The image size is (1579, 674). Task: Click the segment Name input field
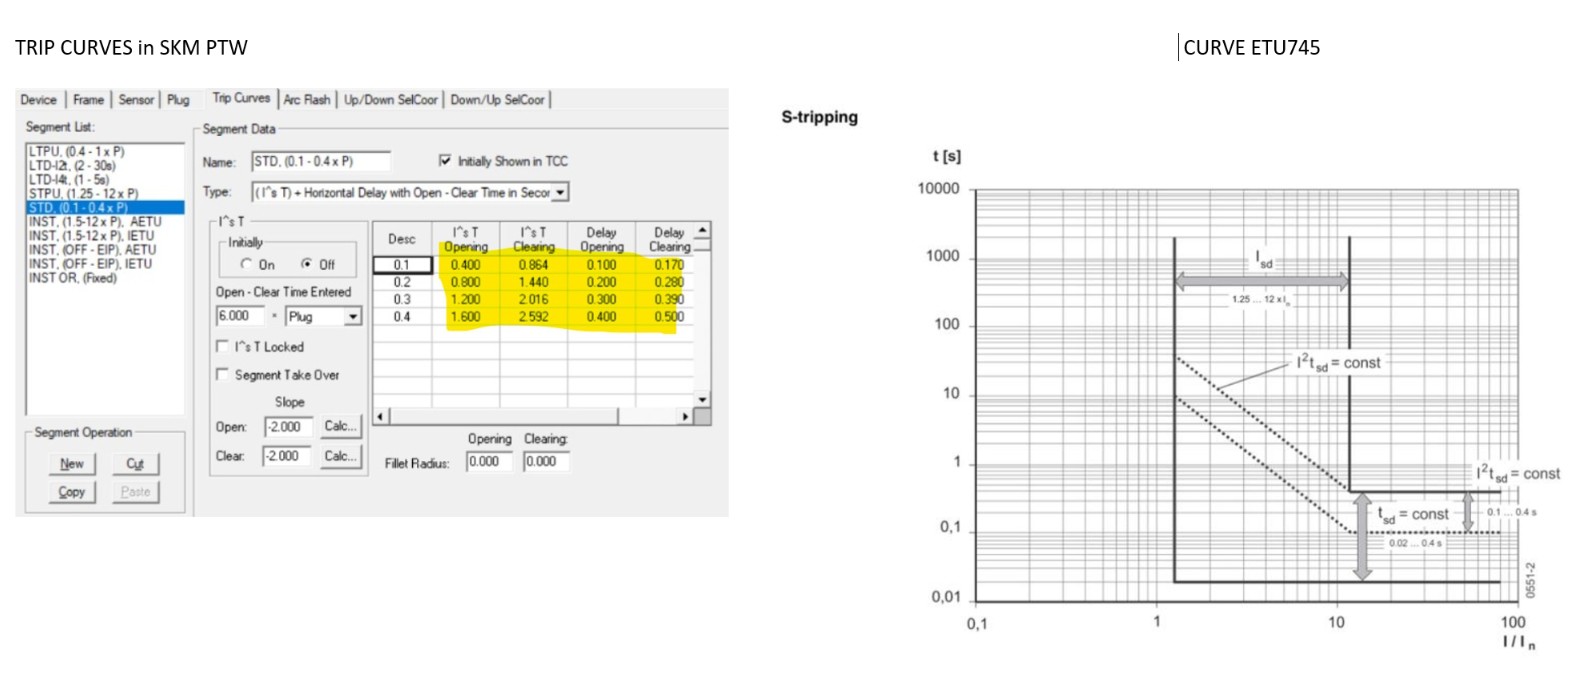(x=320, y=161)
